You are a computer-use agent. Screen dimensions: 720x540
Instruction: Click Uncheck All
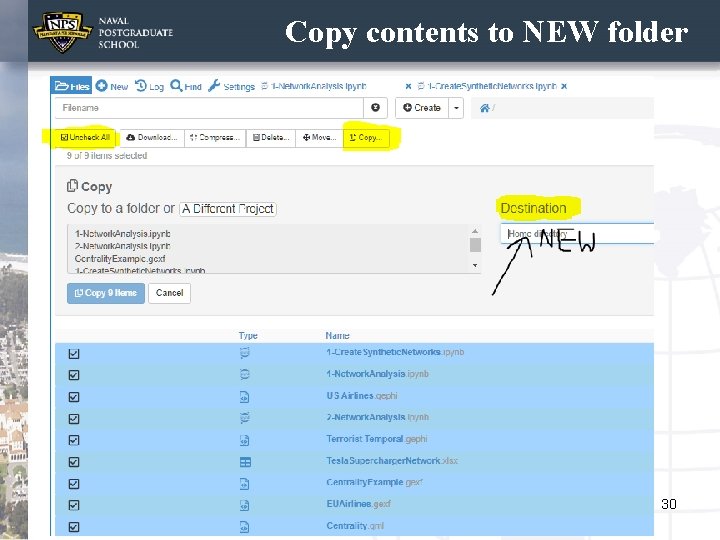click(x=85, y=137)
